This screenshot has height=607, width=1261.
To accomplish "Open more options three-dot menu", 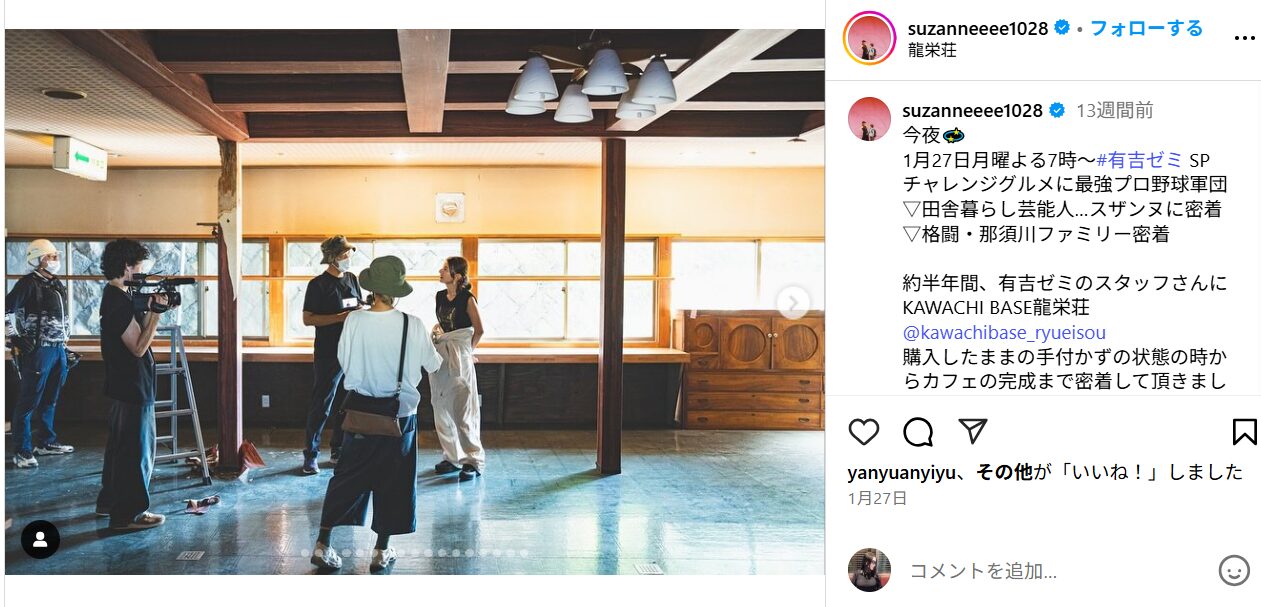I will click(1244, 39).
